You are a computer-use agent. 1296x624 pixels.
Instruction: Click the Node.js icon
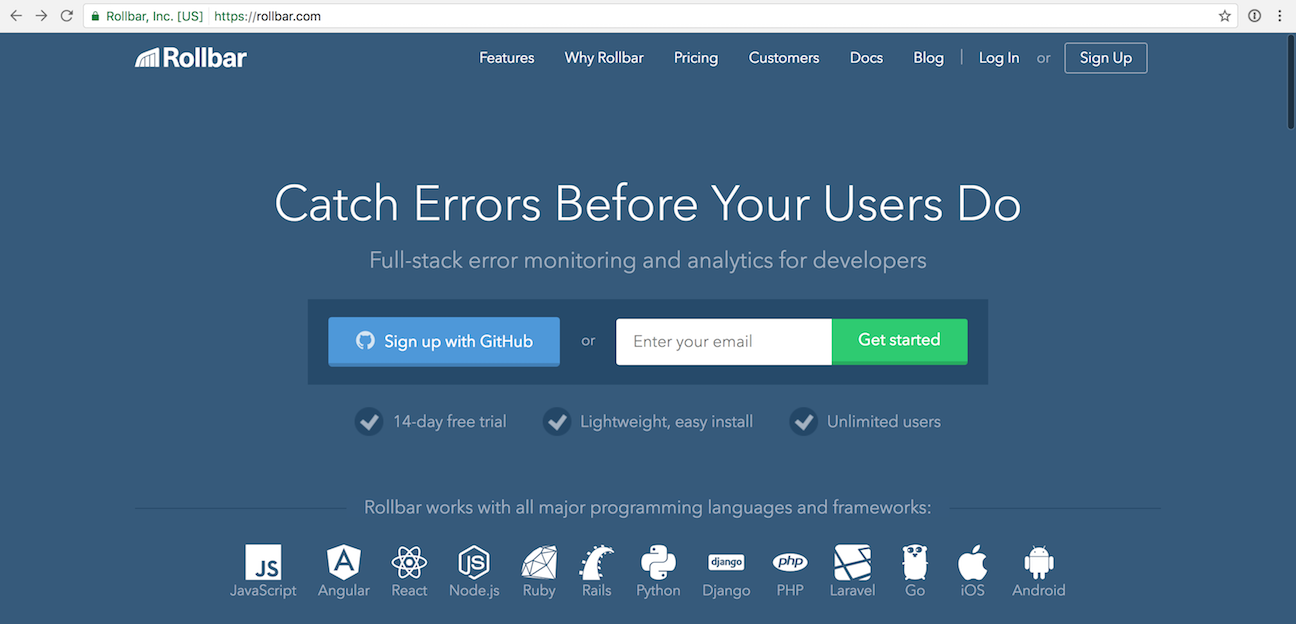[473, 562]
